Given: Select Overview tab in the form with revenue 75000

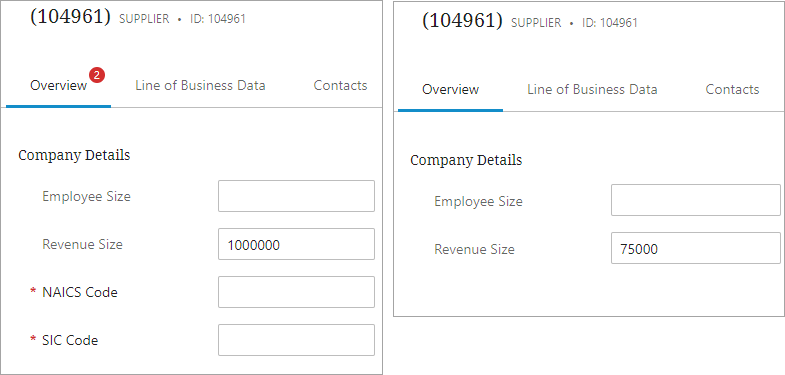Looking at the screenshot, I should coord(451,90).
